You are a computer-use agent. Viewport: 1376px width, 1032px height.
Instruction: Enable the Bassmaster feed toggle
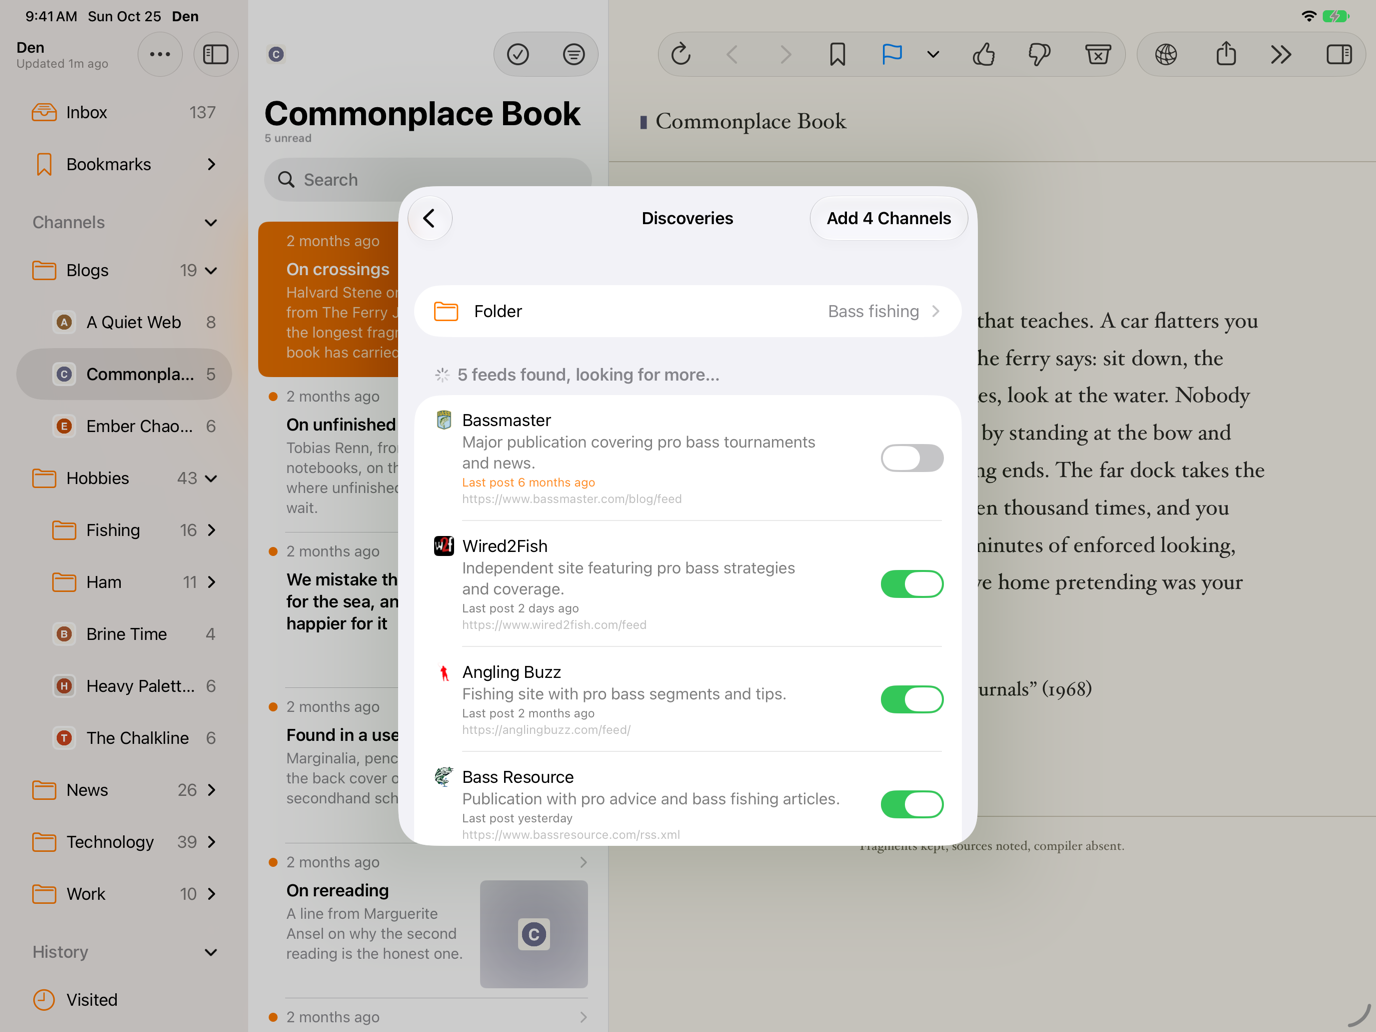912,458
